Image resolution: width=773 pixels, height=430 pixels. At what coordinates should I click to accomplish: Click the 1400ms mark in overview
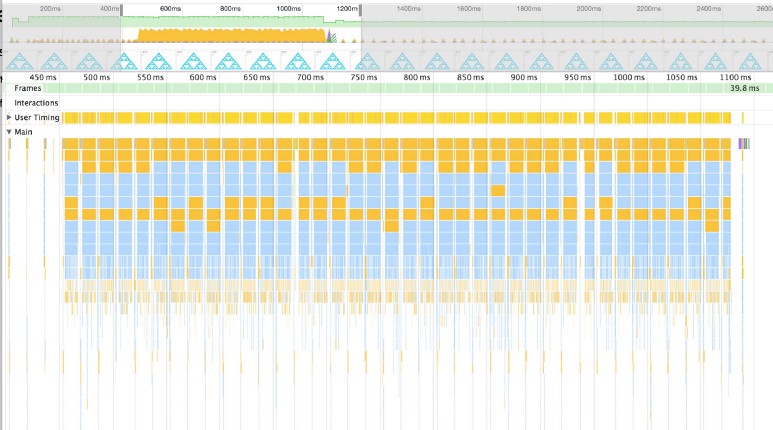click(x=407, y=8)
